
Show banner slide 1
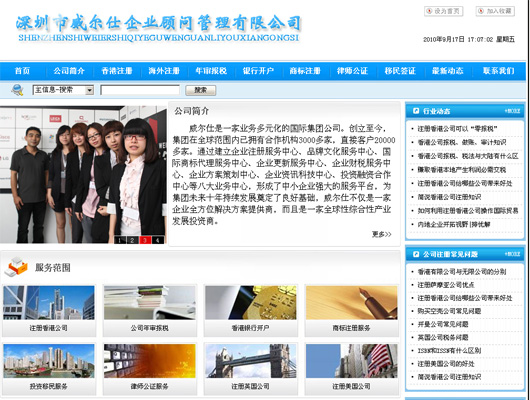pos(120,240)
